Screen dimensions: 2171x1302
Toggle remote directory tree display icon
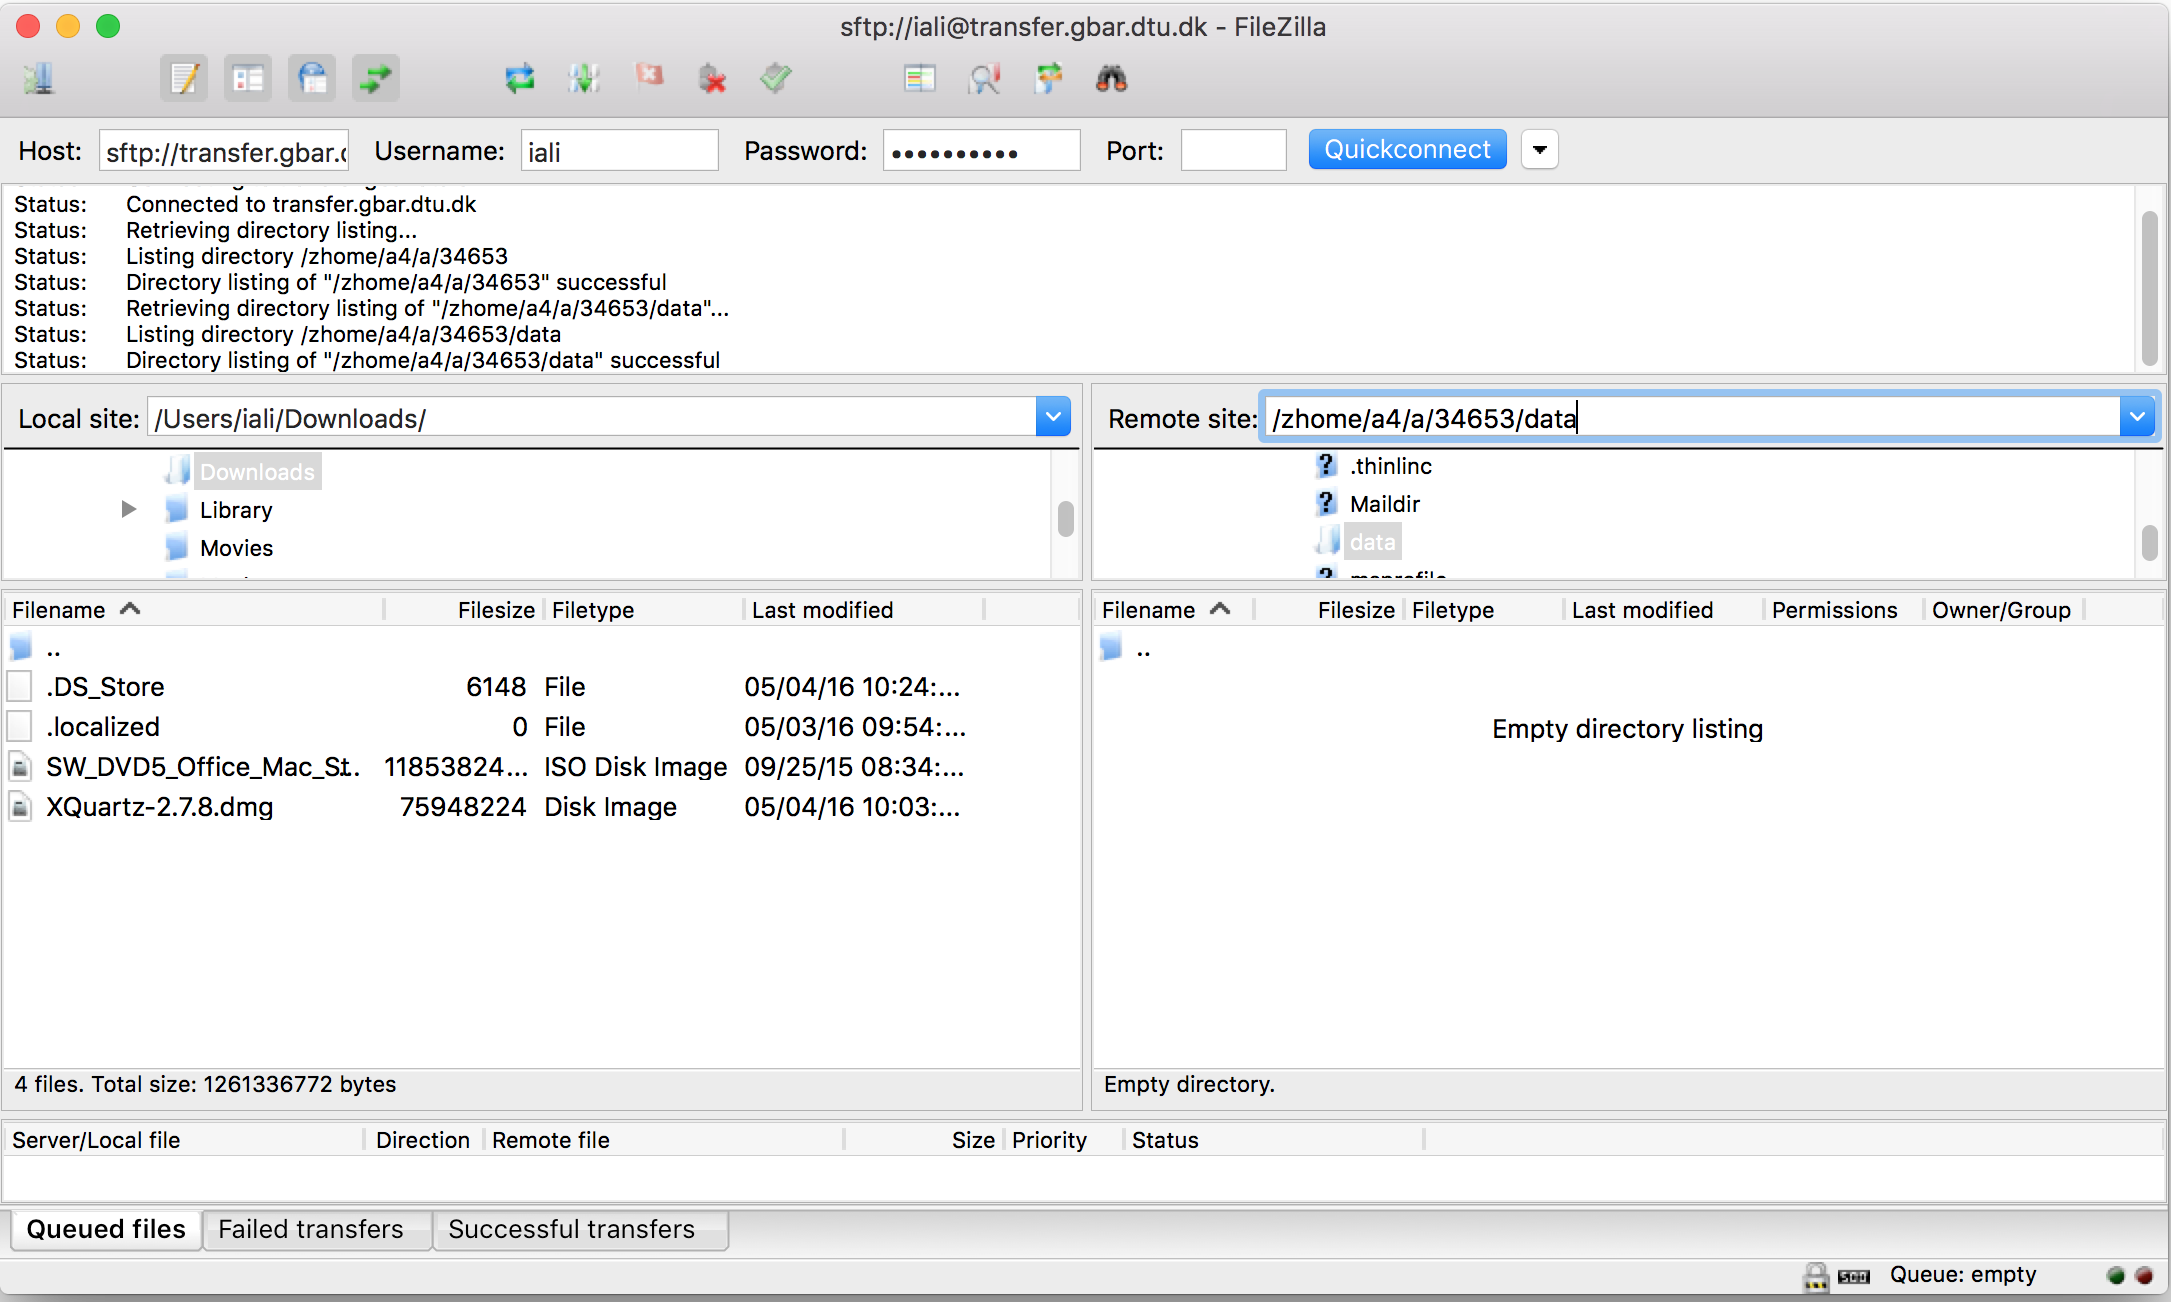(312, 78)
